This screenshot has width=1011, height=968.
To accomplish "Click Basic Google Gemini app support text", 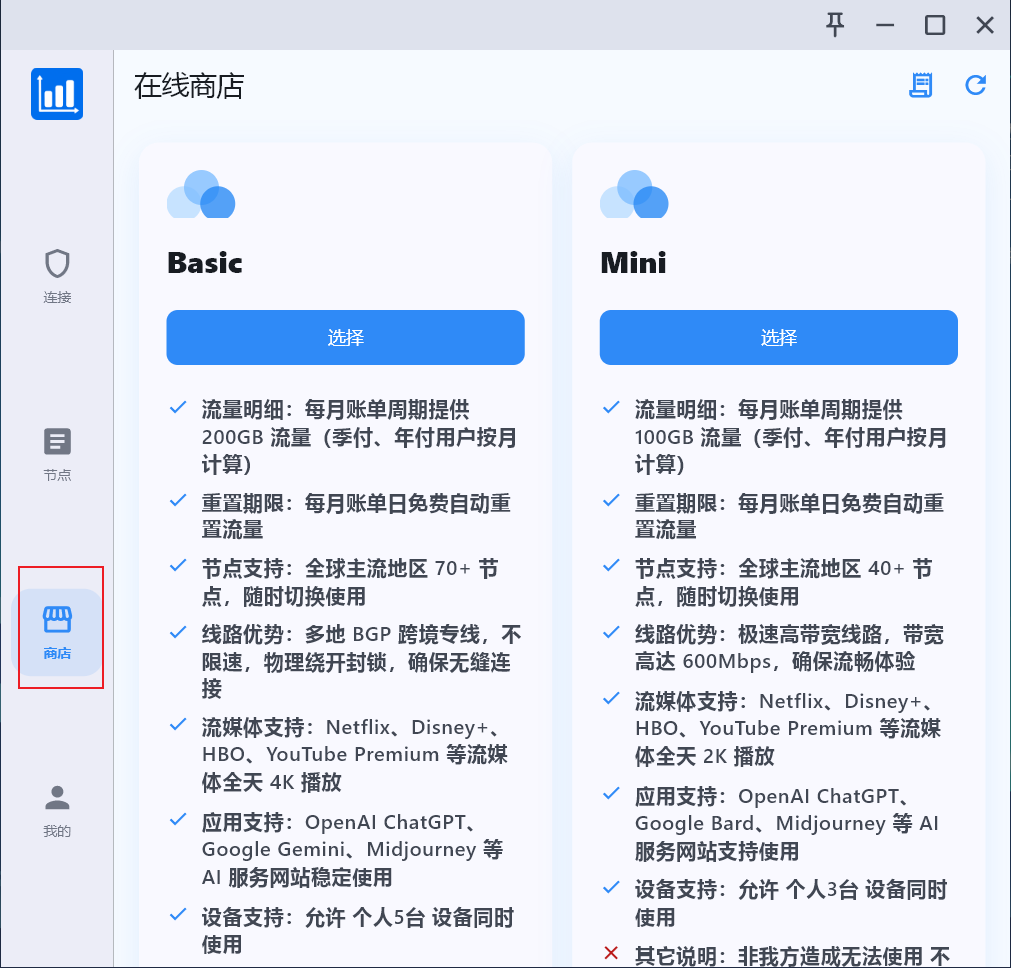I will click(353, 850).
